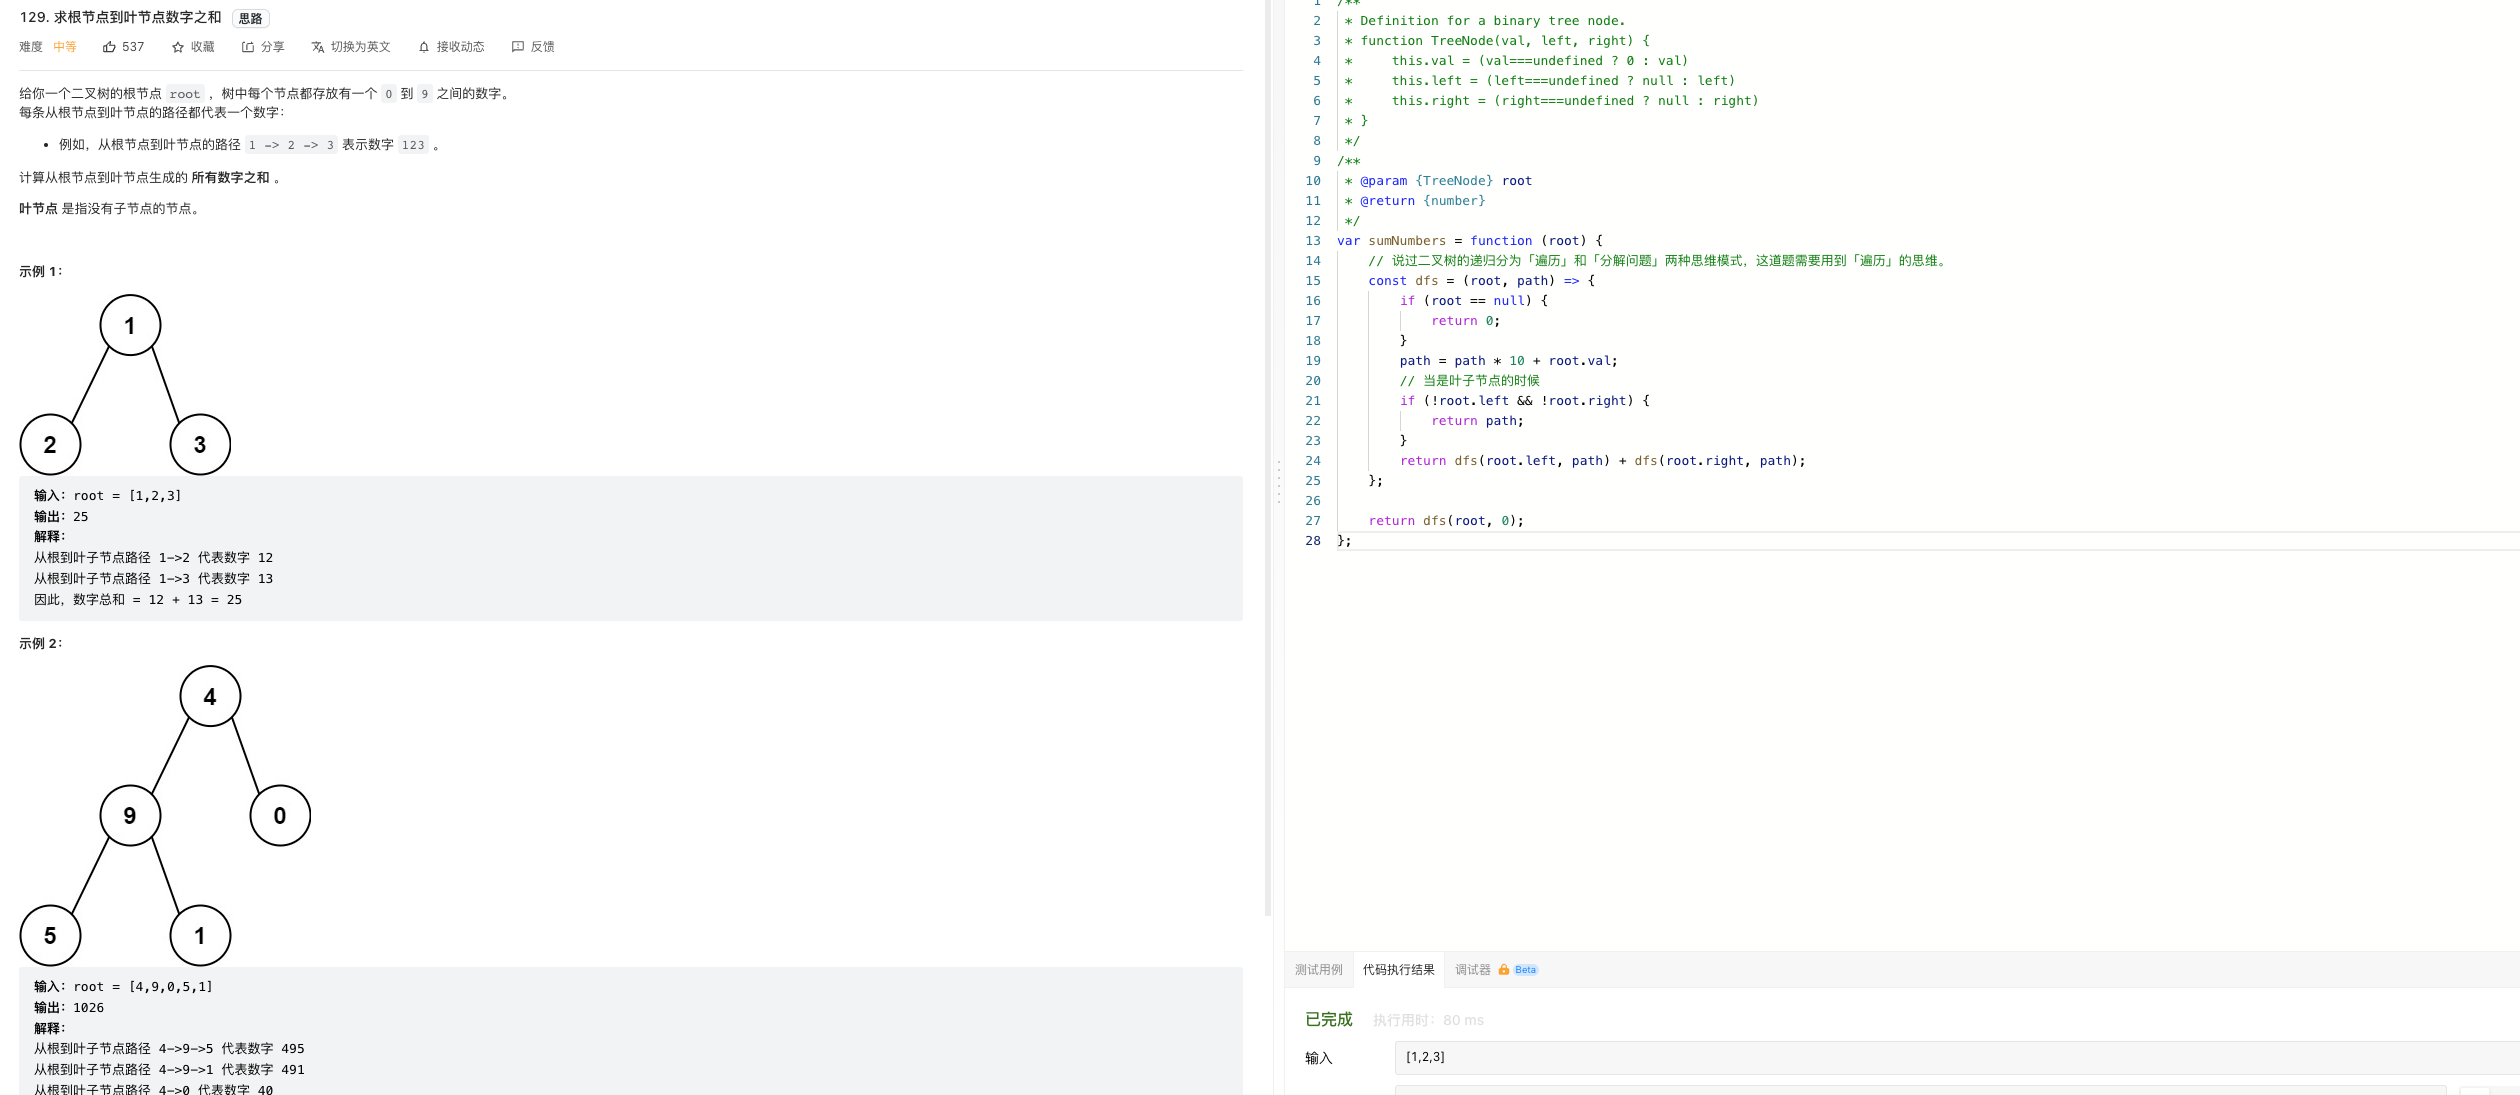Click the feedback speech-bubble icon
This screenshot has width=2520, height=1095.
coord(517,47)
